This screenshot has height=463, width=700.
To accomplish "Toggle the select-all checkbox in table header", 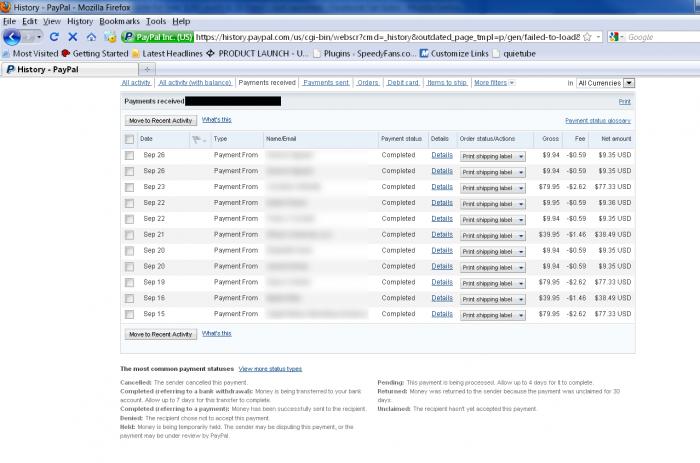I will (129, 139).
